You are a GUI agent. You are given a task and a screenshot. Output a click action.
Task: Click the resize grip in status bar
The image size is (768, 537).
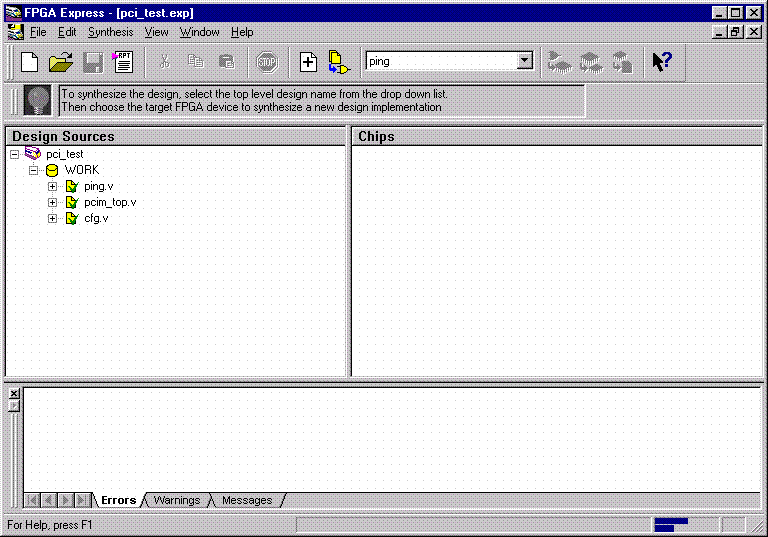click(x=757, y=526)
